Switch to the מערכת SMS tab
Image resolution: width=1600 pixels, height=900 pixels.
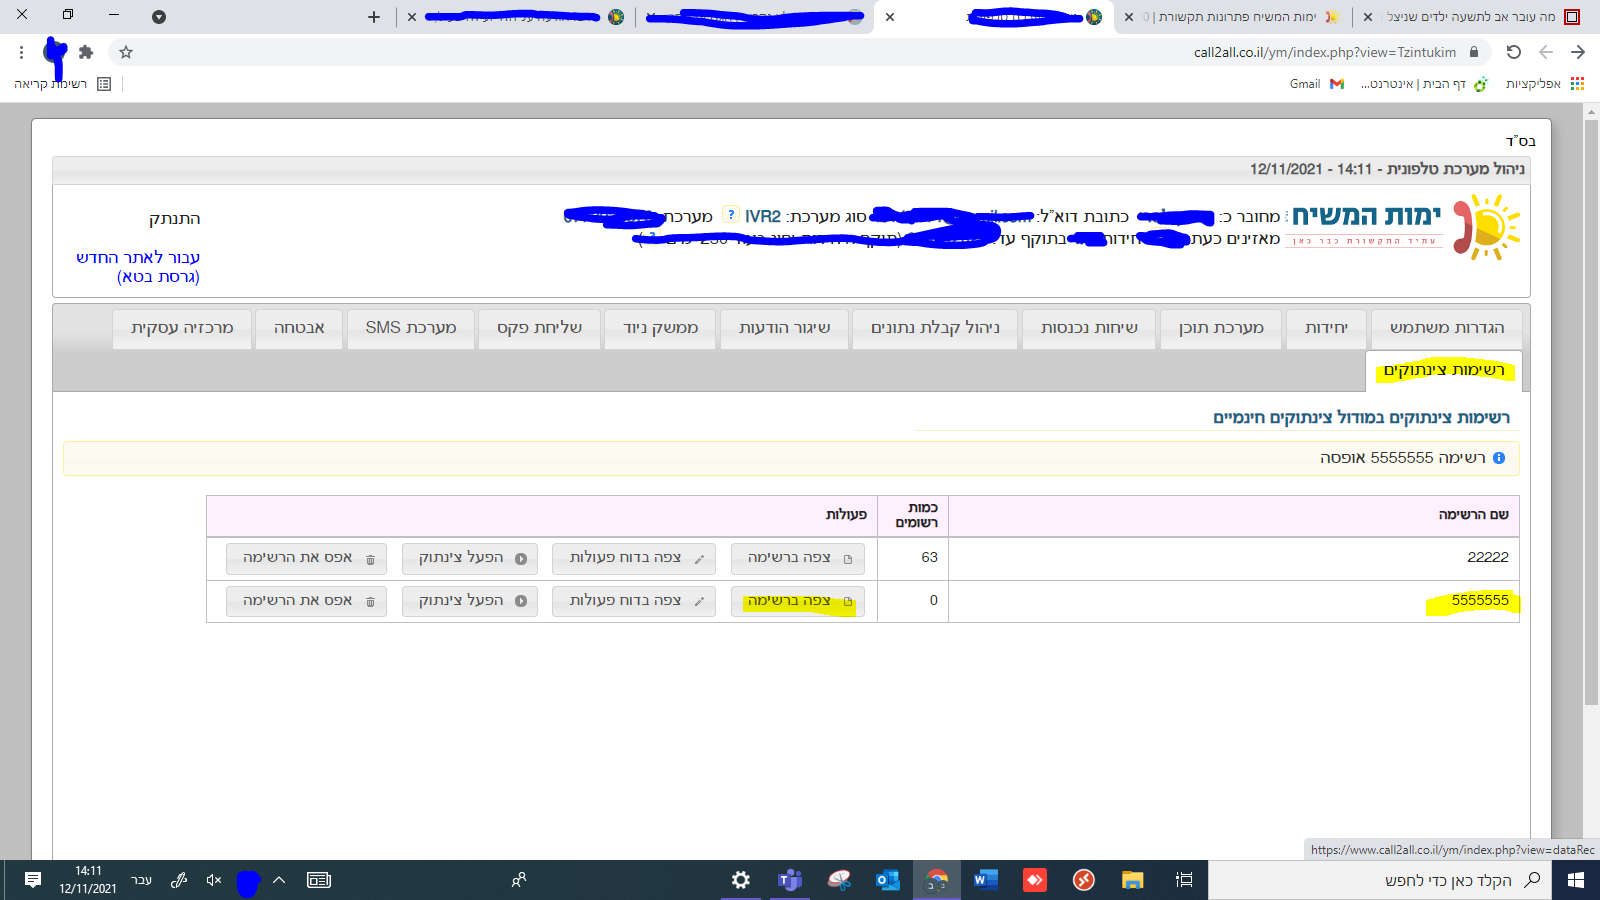point(411,328)
